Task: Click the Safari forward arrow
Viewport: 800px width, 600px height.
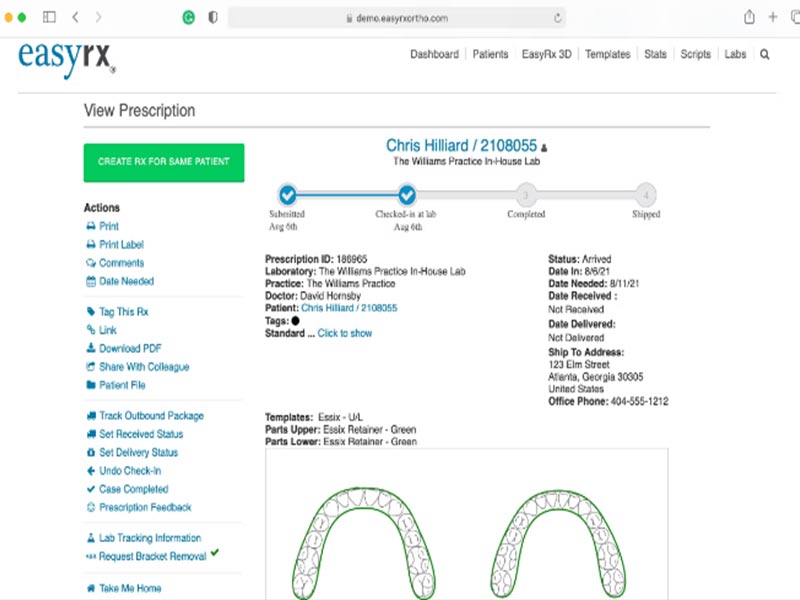Action: tap(98, 17)
